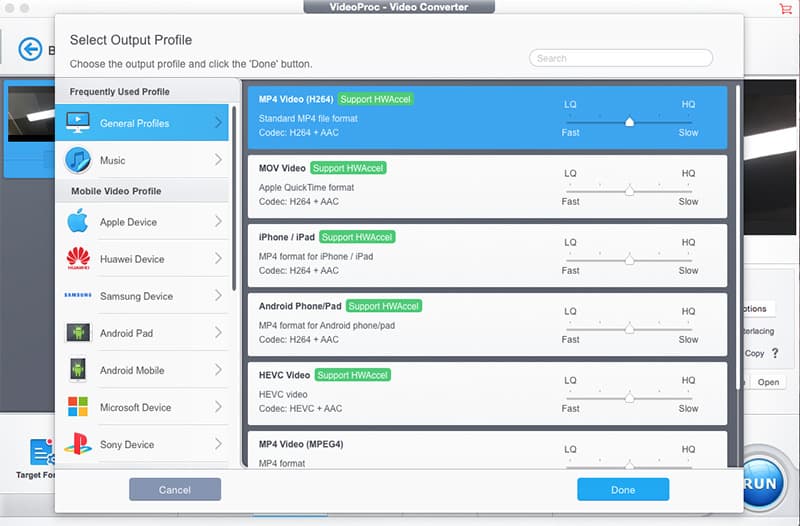Choose the HEVC Video profile

487,394
